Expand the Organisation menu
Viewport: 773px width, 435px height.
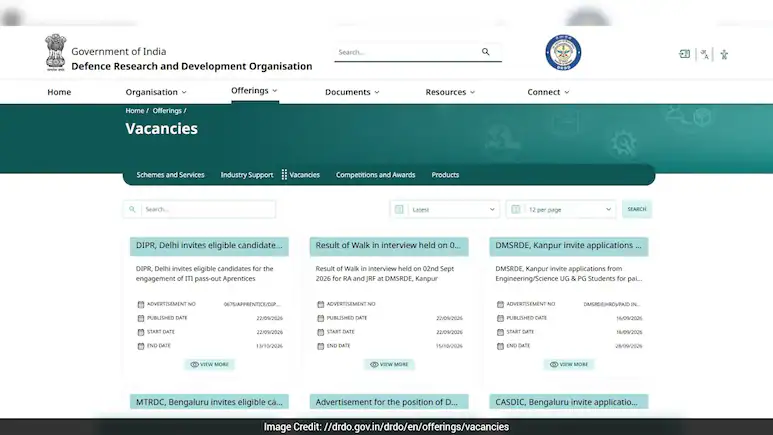[156, 92]
